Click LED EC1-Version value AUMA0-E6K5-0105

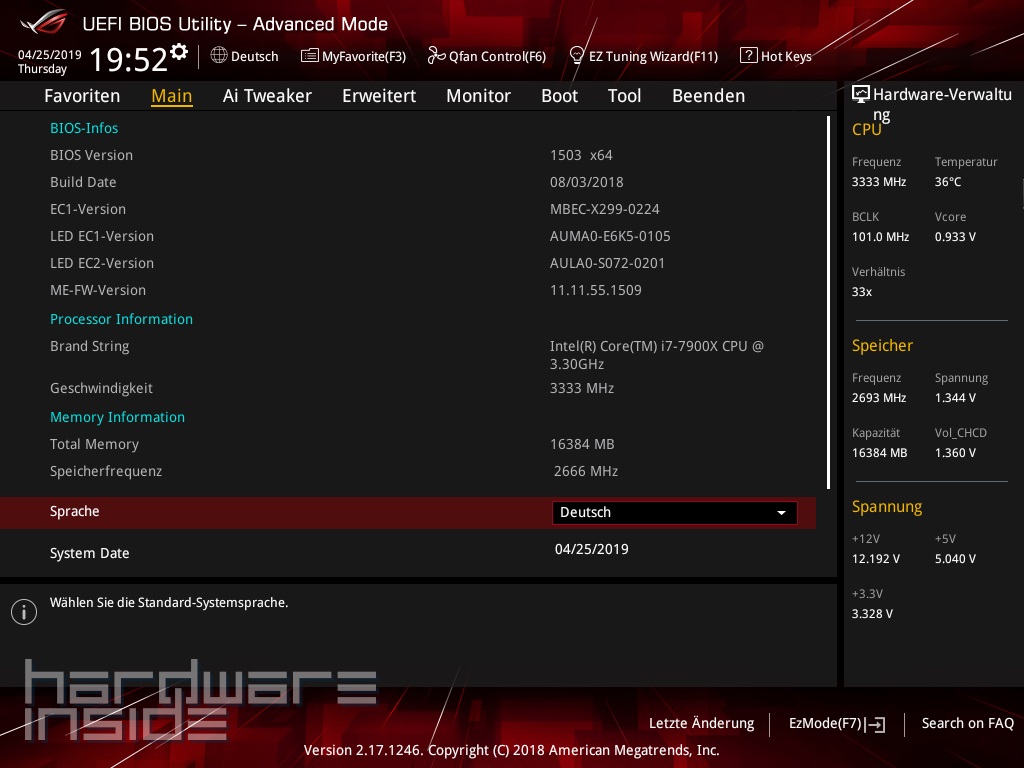[610, 236]
